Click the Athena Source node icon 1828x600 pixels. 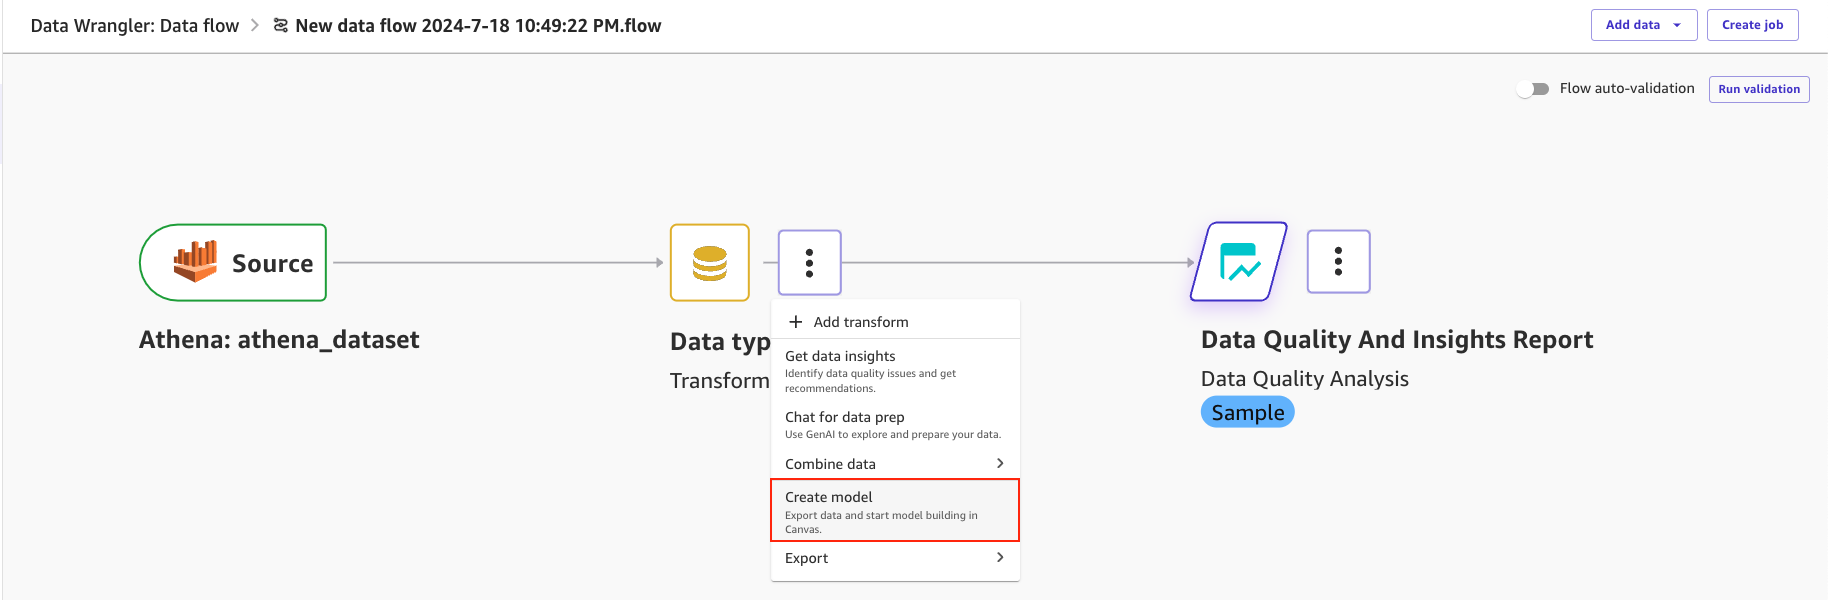coord(233,262)
